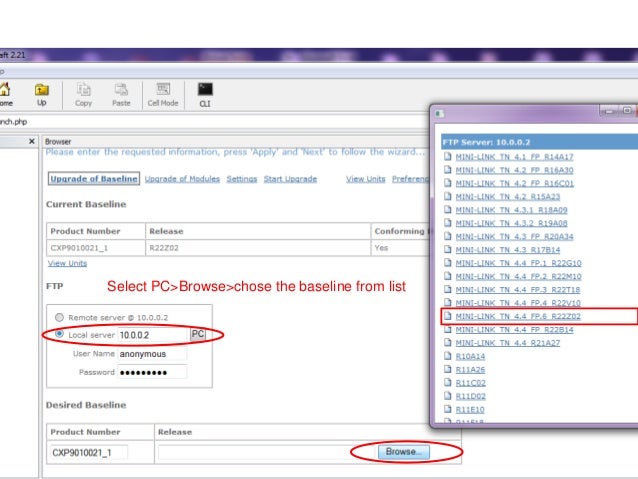Click file icon beside MINI-LINK_TN_4.3.2_R19A08

tap(448, 223)
